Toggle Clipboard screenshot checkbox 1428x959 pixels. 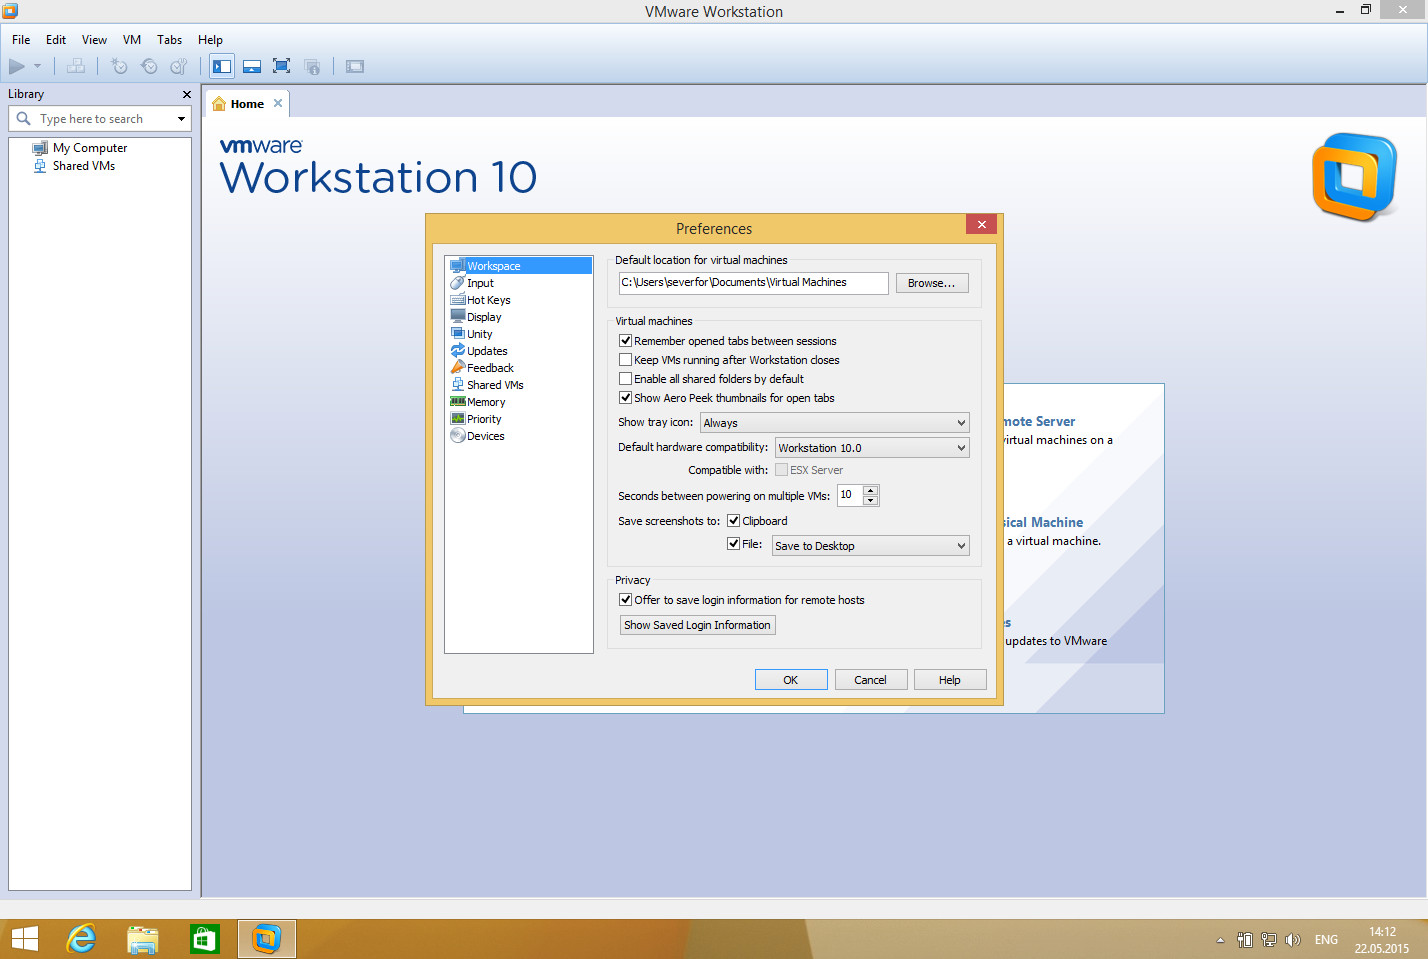(734, 521)
